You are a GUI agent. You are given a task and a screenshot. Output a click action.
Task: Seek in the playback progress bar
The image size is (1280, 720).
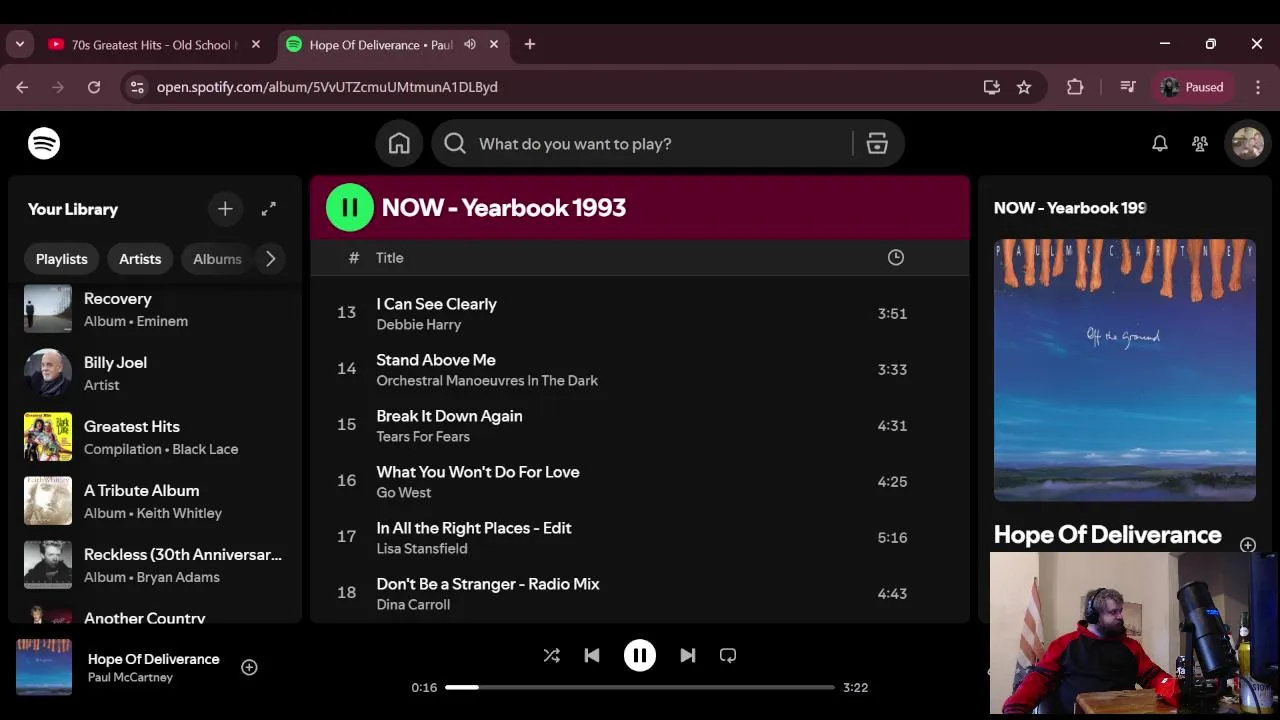tap(640, 687)
